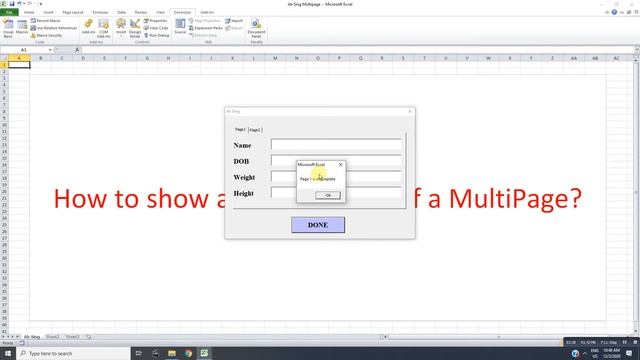The height and width of the screenshot is (360, 640).
Task: Select column M header
Action: [275, 58]
